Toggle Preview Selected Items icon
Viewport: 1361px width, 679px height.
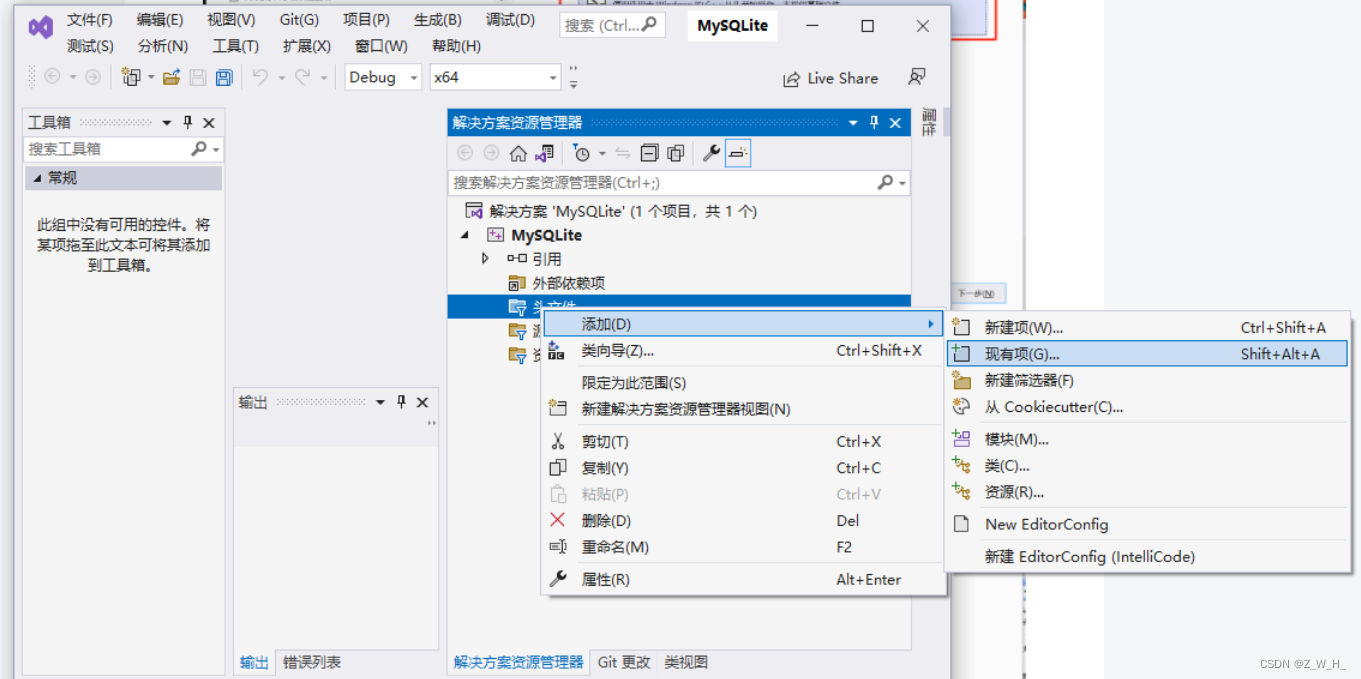pyautogui.click(x=738, y=153)
